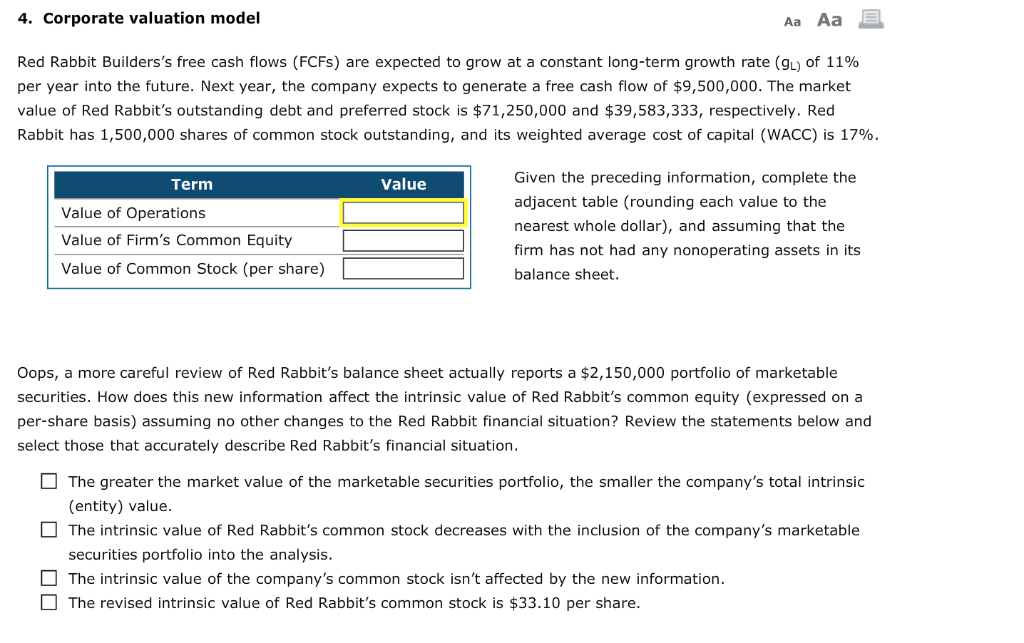Click the Value of Common Stock label
This screenshot has height=643, width=1024.
(192, 268)
